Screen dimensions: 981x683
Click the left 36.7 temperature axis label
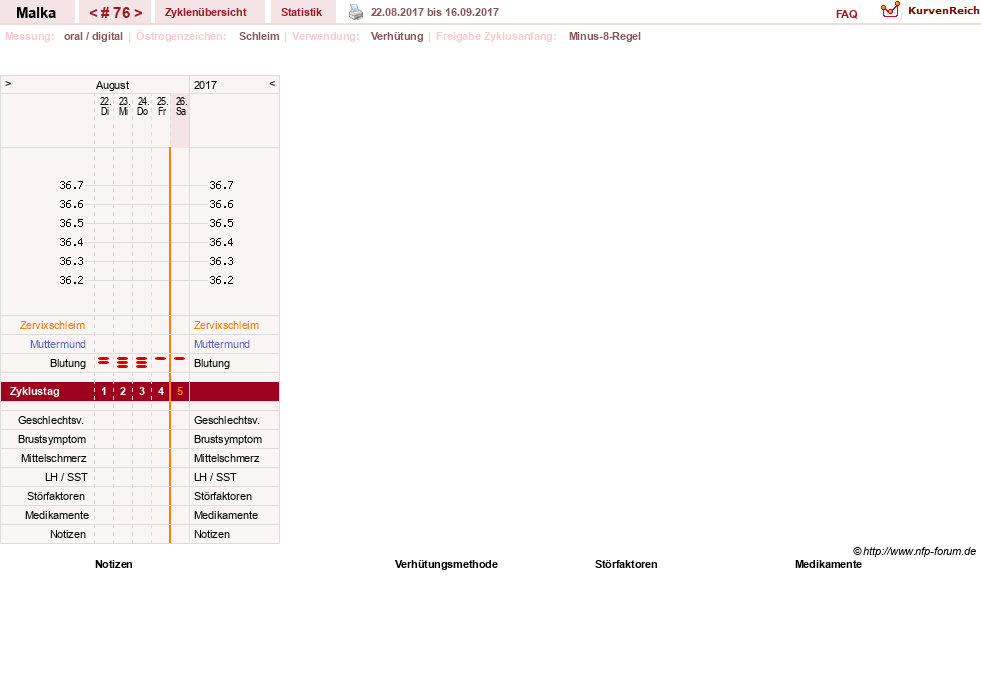[71, 185]
